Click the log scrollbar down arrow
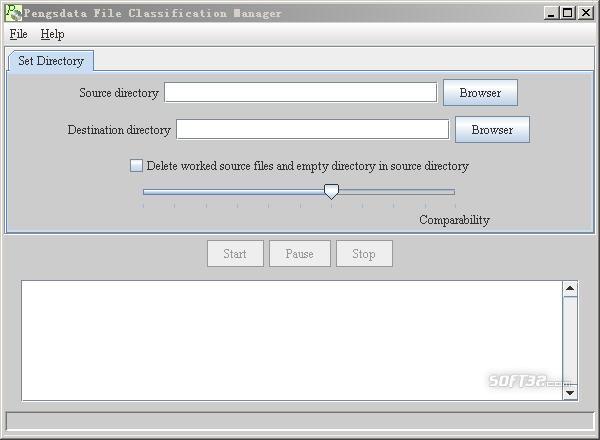Image resolution: width=600 pixels, height=440 pixels. tap(570, 393)
